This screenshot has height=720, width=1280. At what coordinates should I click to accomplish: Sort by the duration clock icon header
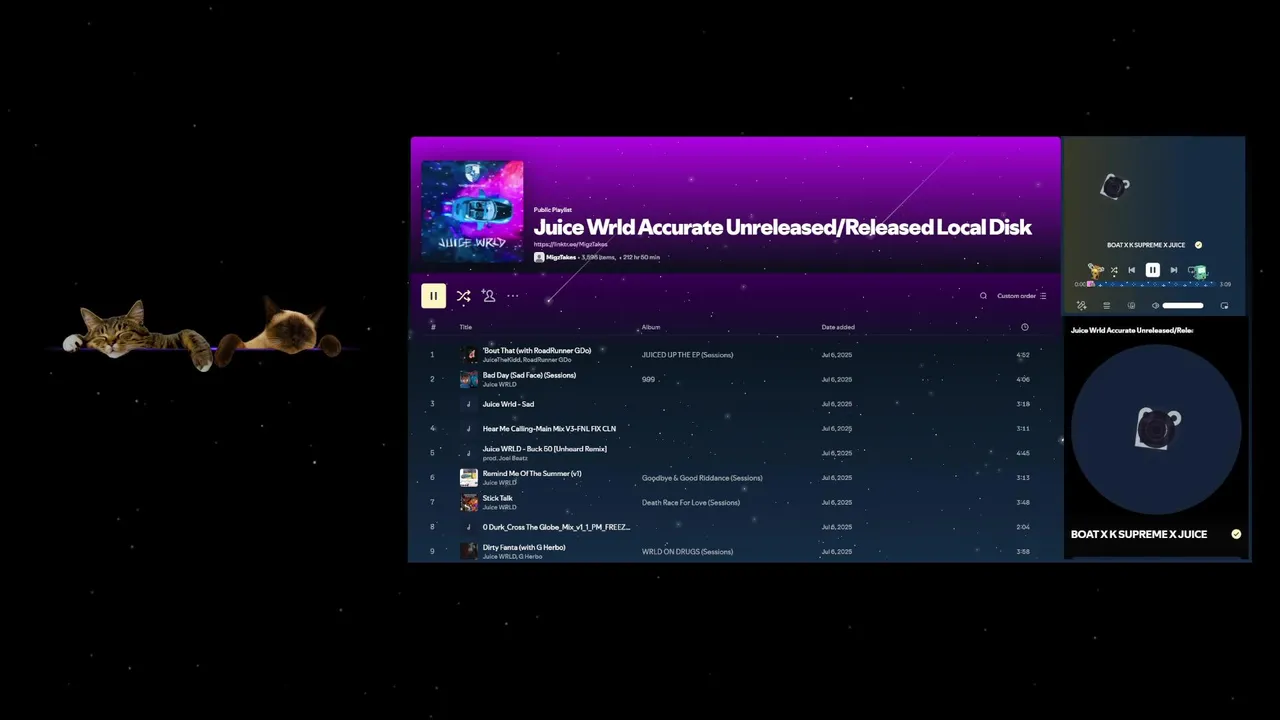point(1024,327)
